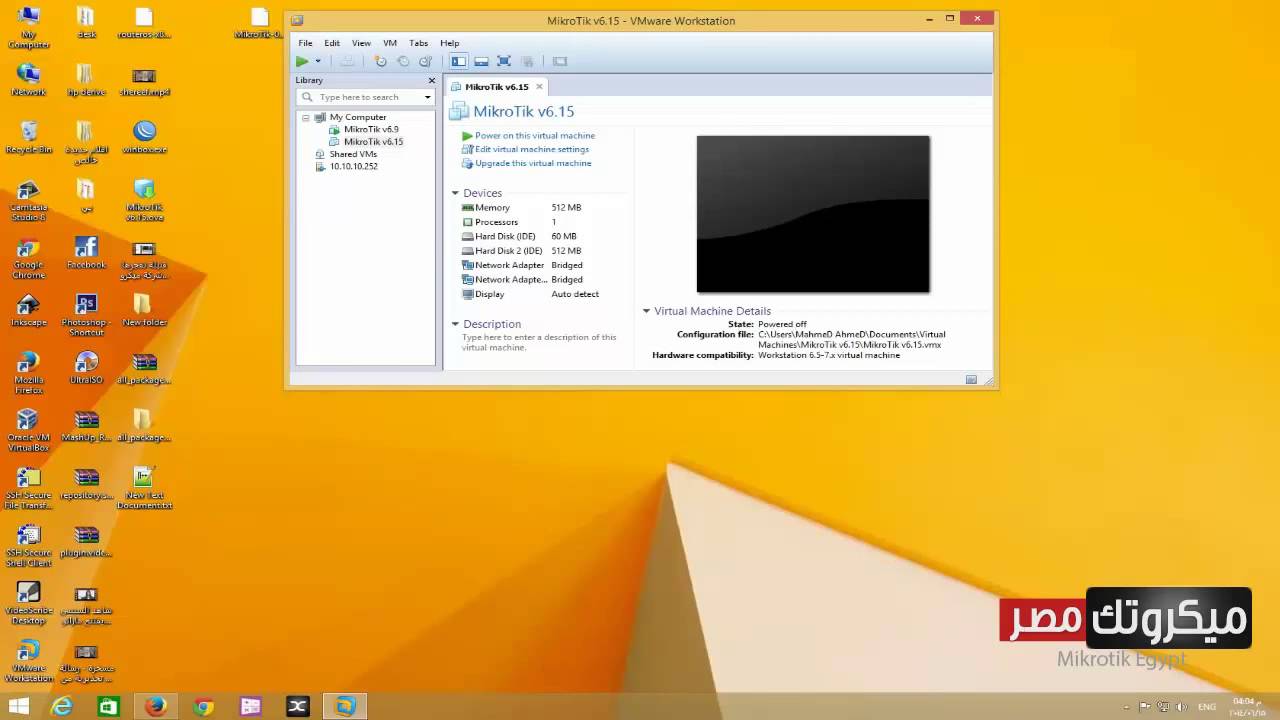Collapse the Virtual Machine Details section
This screenshot has width=1280, height=720.
(646, 311)
